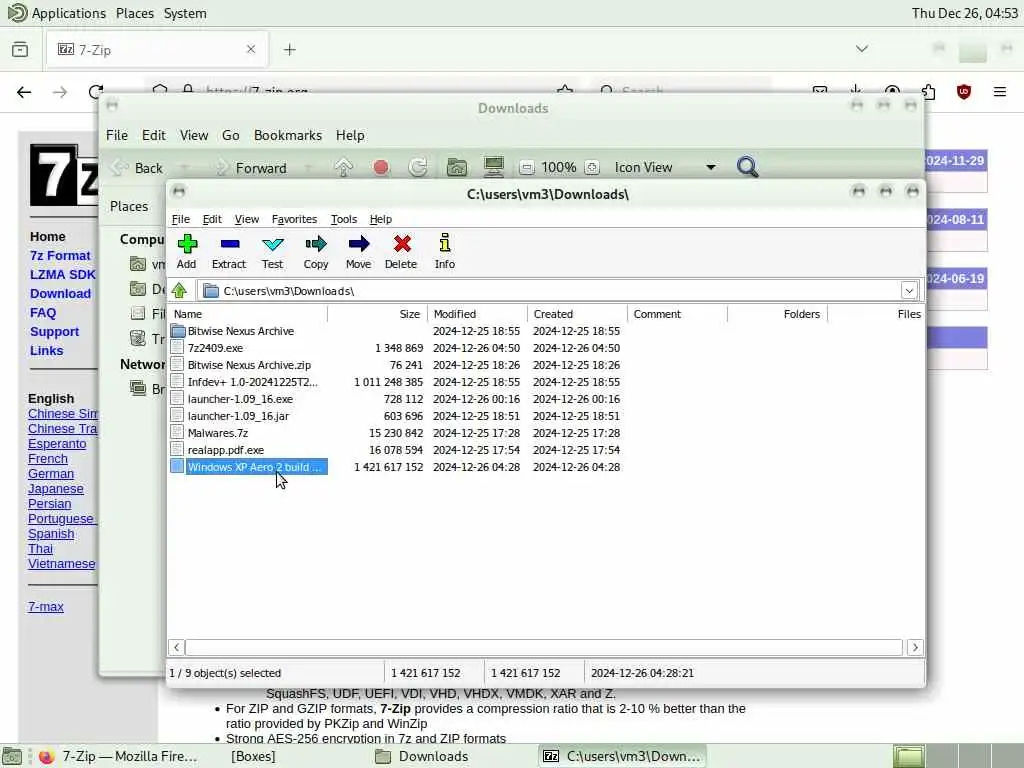Viewport: 1024px width, 768px height.
Task: Select the launcher-1.09_16.exe file
Action: 240,399
